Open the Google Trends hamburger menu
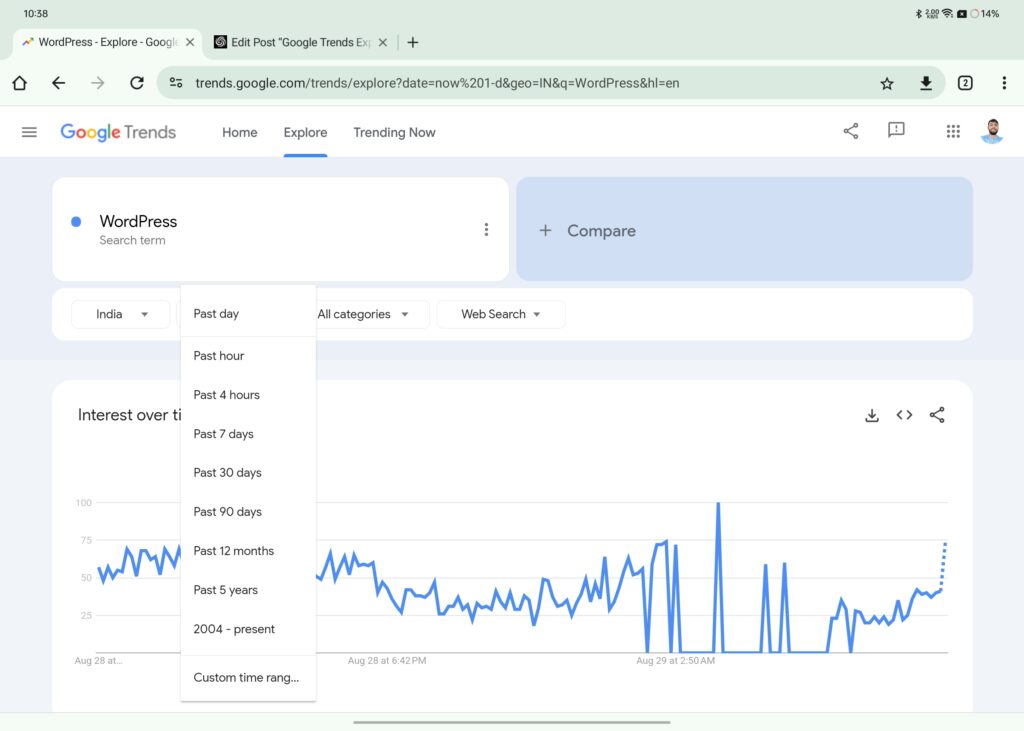The image size is (1024, 731). coord(29,132)
